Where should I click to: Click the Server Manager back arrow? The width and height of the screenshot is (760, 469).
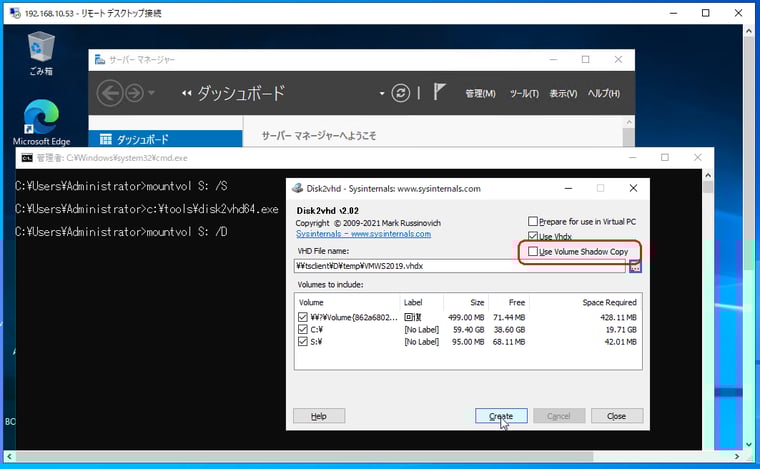[x=110, y=93]
